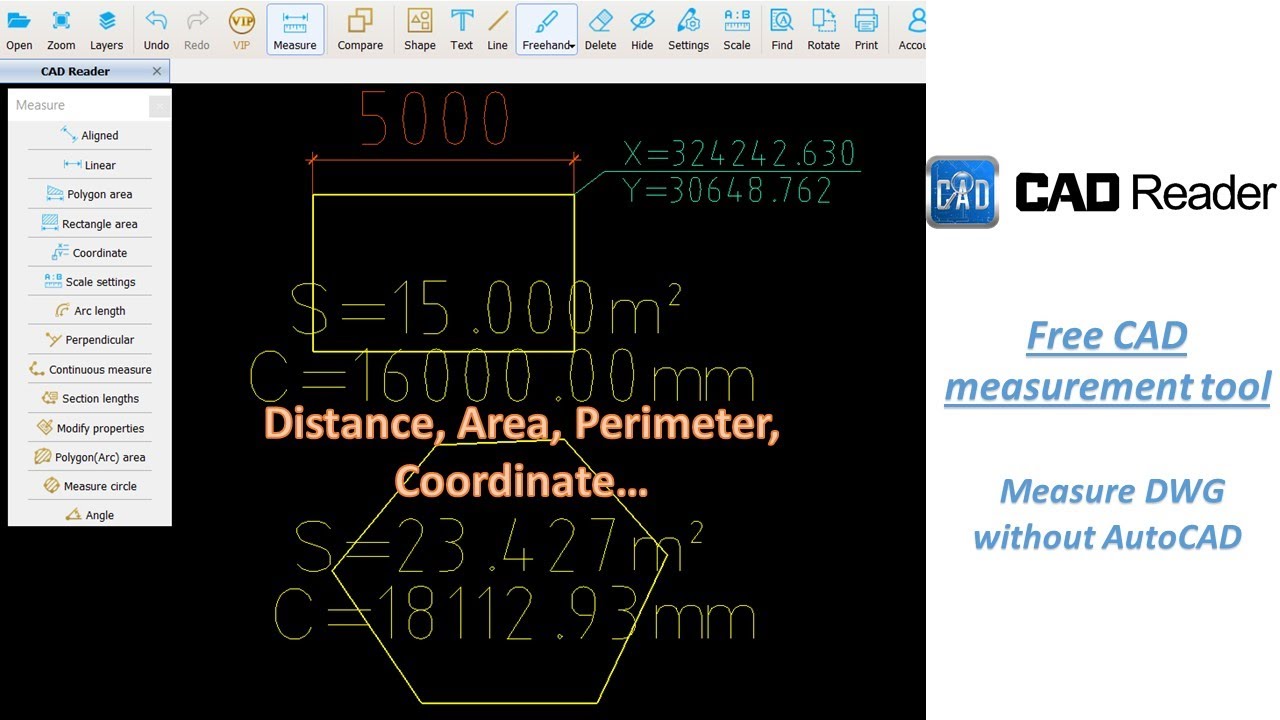
Task: Select Continuous measure option
Action: click(90, 370)
